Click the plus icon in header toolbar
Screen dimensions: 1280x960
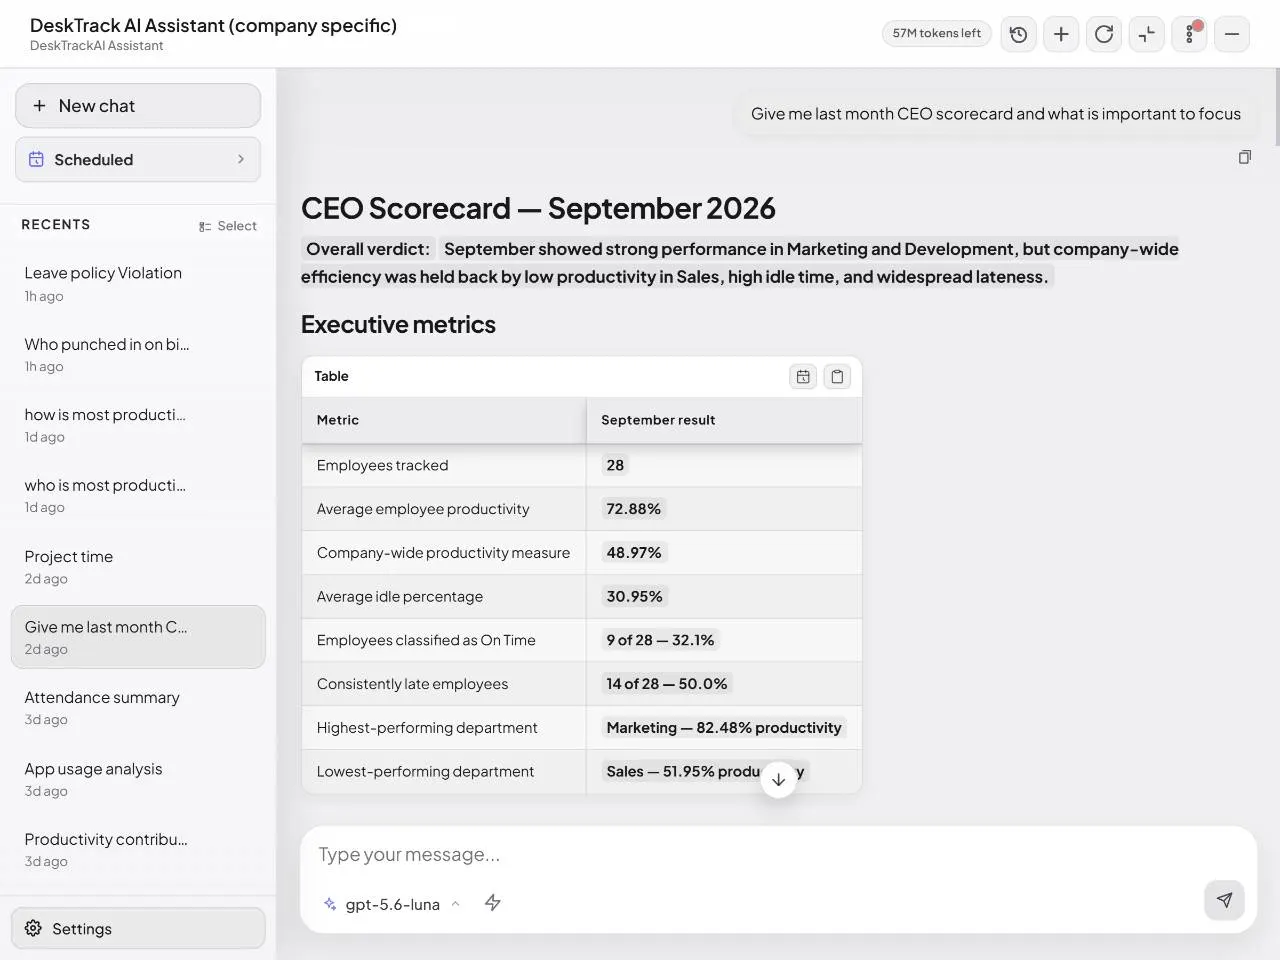(1061, 34)
